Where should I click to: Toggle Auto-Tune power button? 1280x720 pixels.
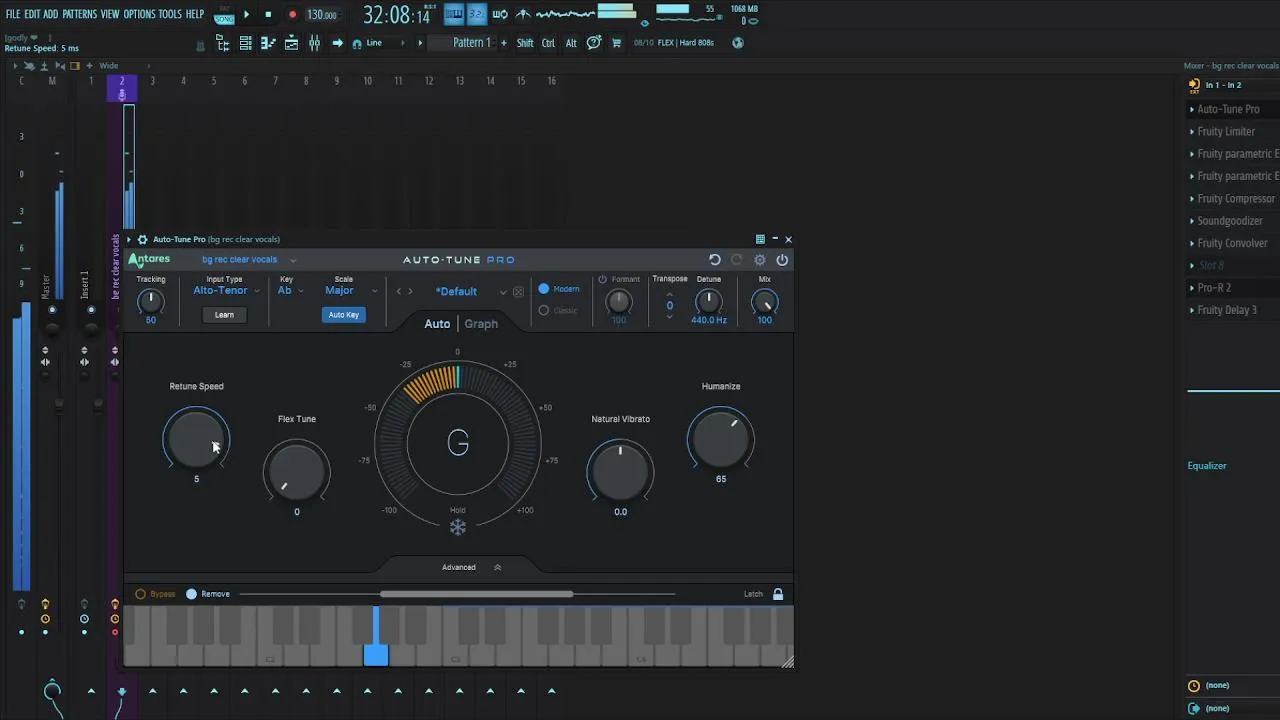pos(782,260)
